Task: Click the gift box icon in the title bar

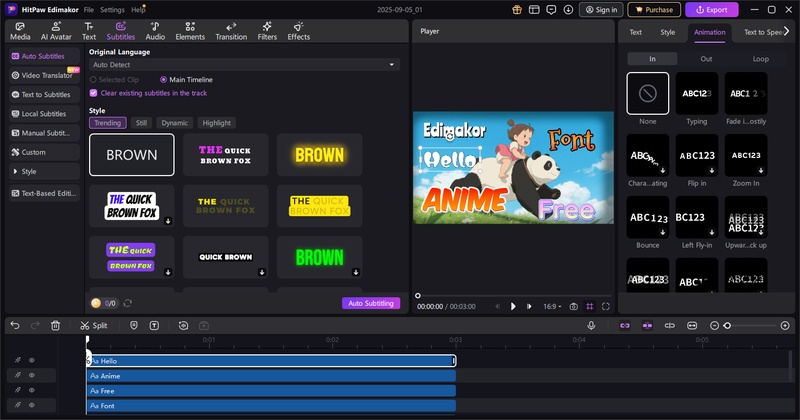Action: [517, 10]
